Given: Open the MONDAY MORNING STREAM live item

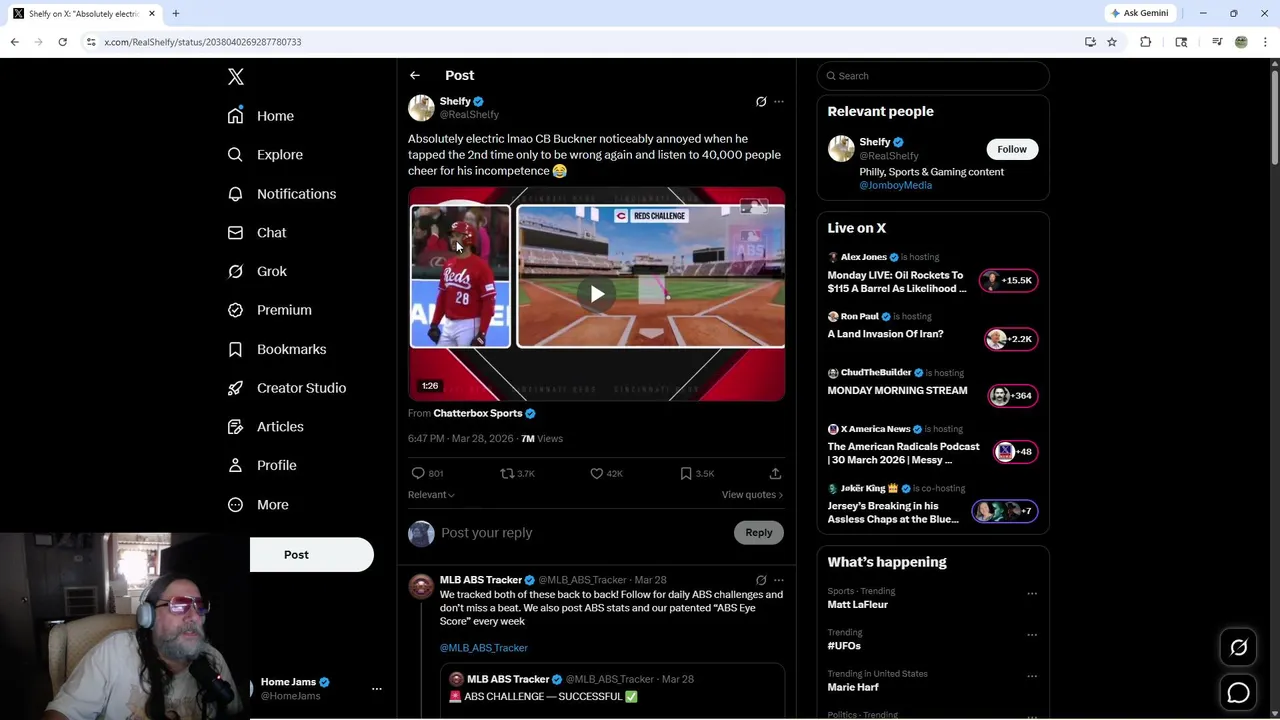Looking at the screenshot, I should point(897,391).
